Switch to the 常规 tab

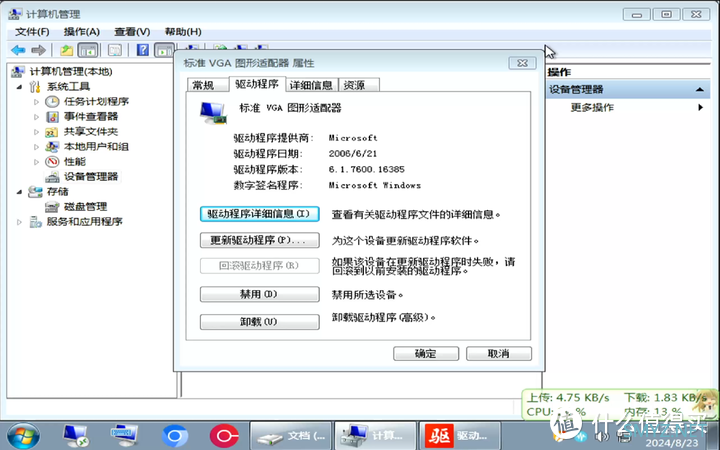click(208, 85)
